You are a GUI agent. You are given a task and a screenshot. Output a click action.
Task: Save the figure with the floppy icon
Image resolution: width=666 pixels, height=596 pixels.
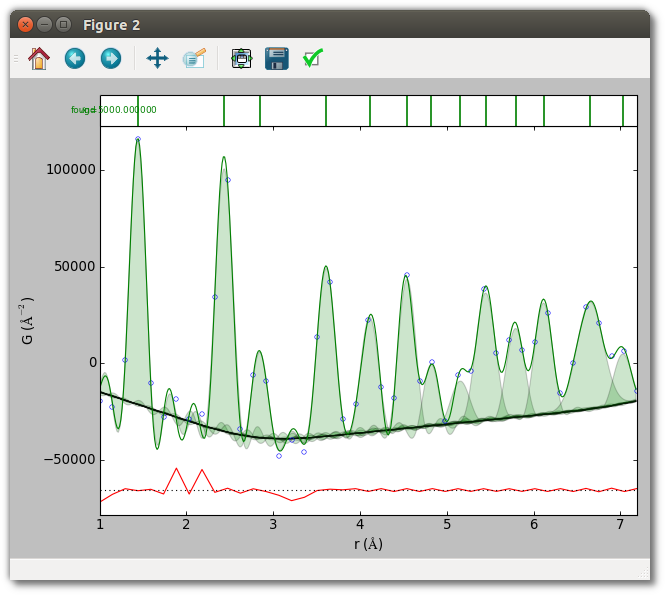click(277, 59)
